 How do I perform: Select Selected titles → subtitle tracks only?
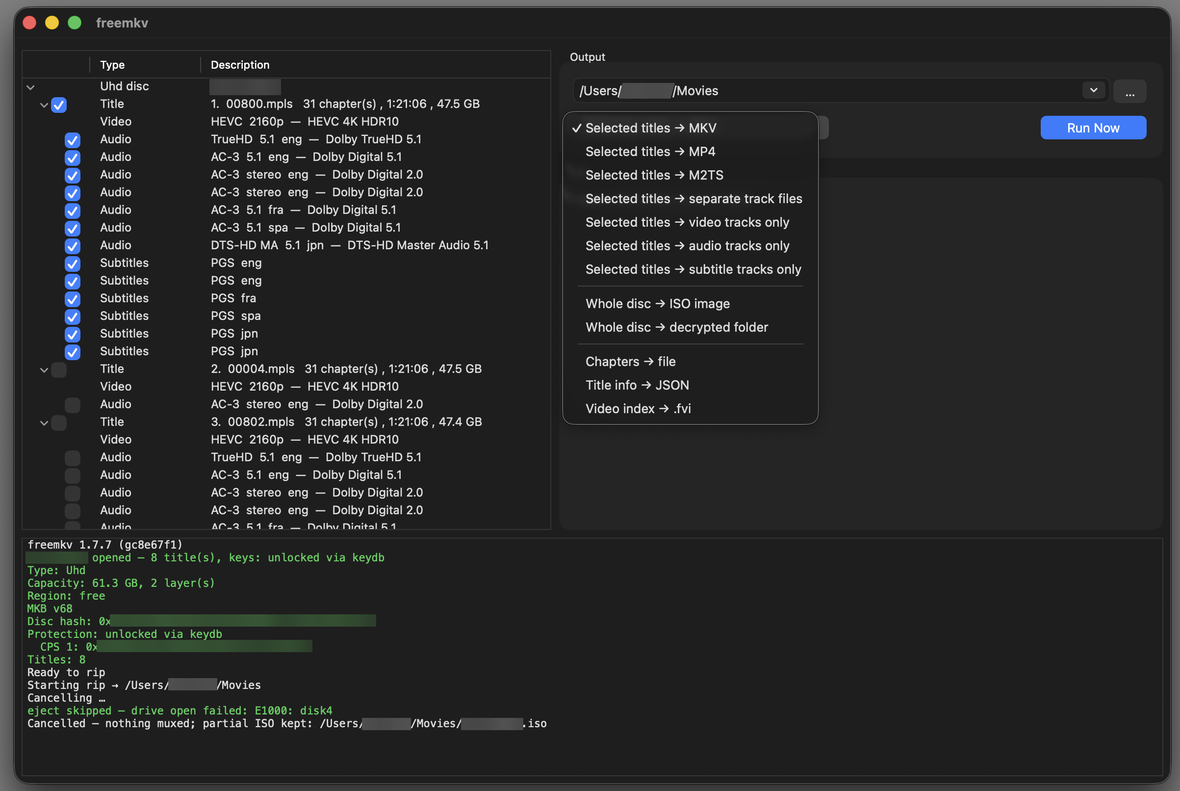[690, 269]
